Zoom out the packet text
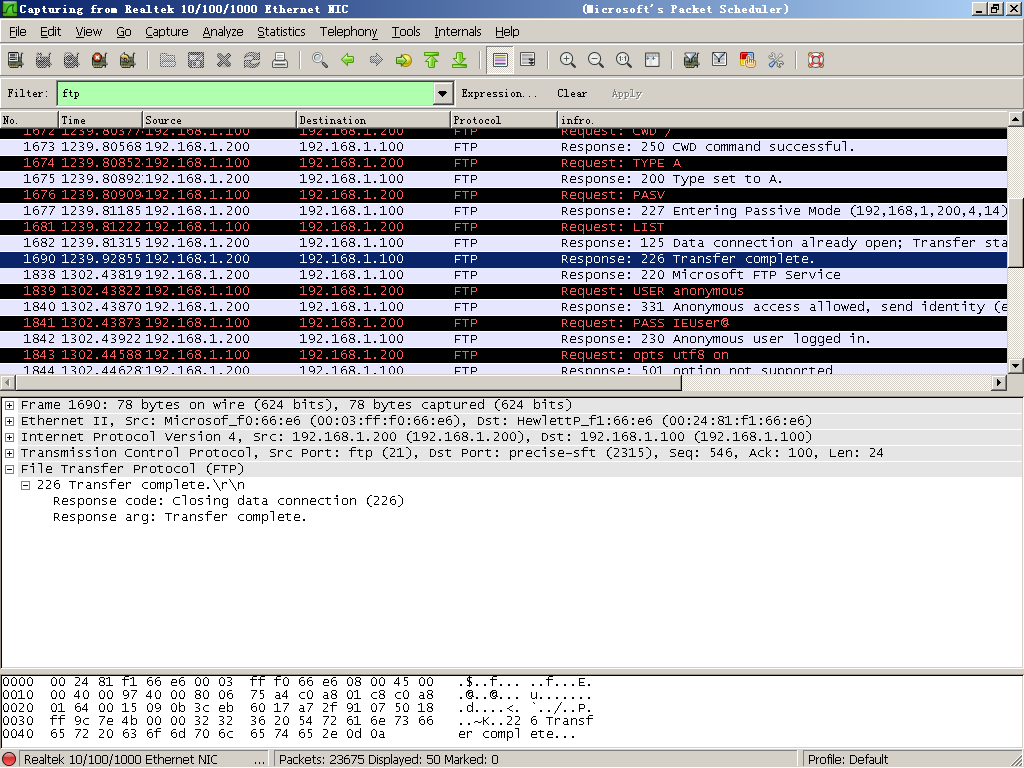This screenshot has height=768, width=1024. pos(596,60)
